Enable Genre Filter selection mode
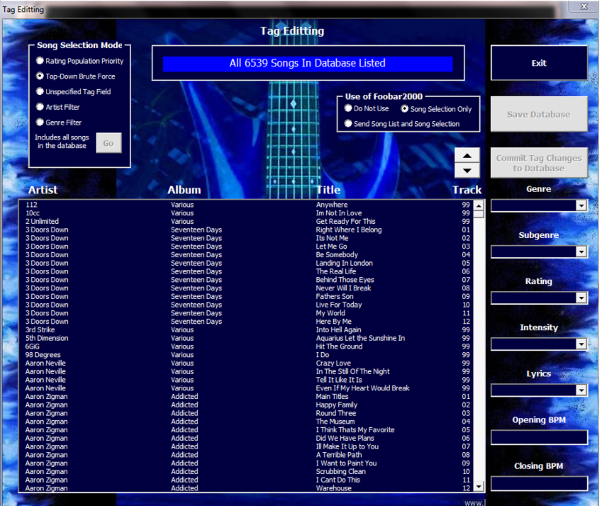 (x=40, y=122)
